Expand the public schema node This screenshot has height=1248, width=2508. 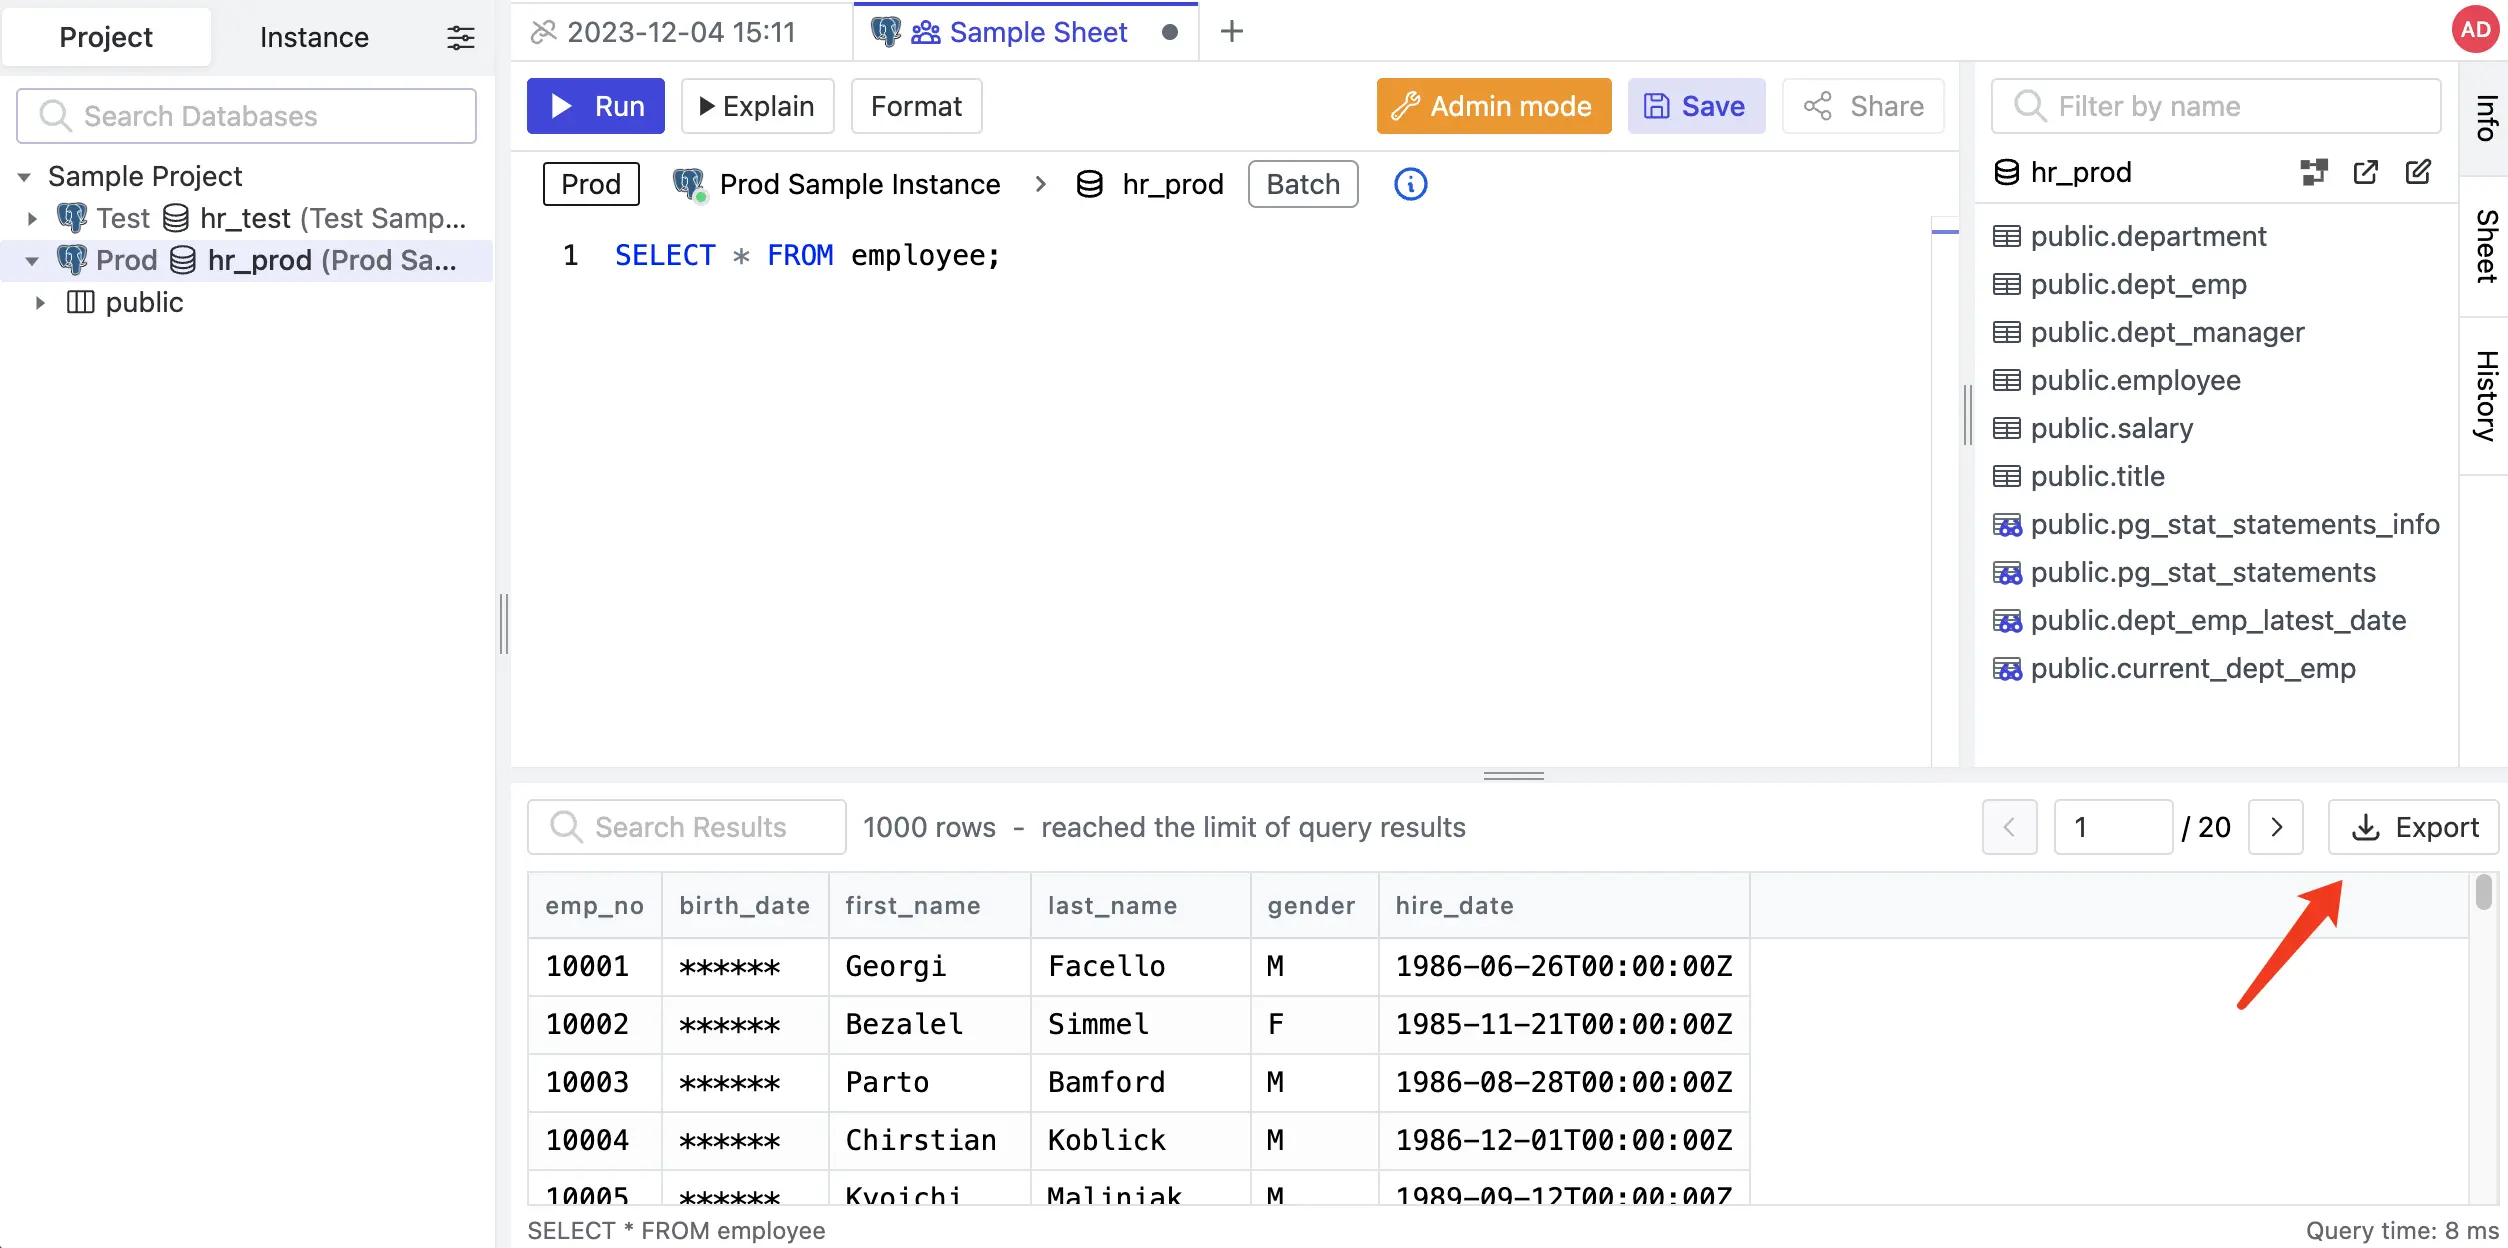[40, 303]
